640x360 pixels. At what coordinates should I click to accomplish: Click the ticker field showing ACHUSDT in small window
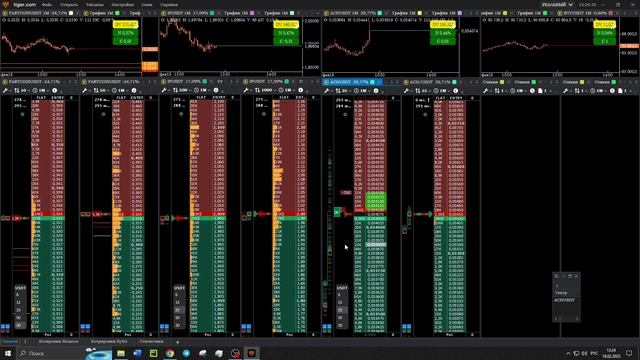click(565, 300)
